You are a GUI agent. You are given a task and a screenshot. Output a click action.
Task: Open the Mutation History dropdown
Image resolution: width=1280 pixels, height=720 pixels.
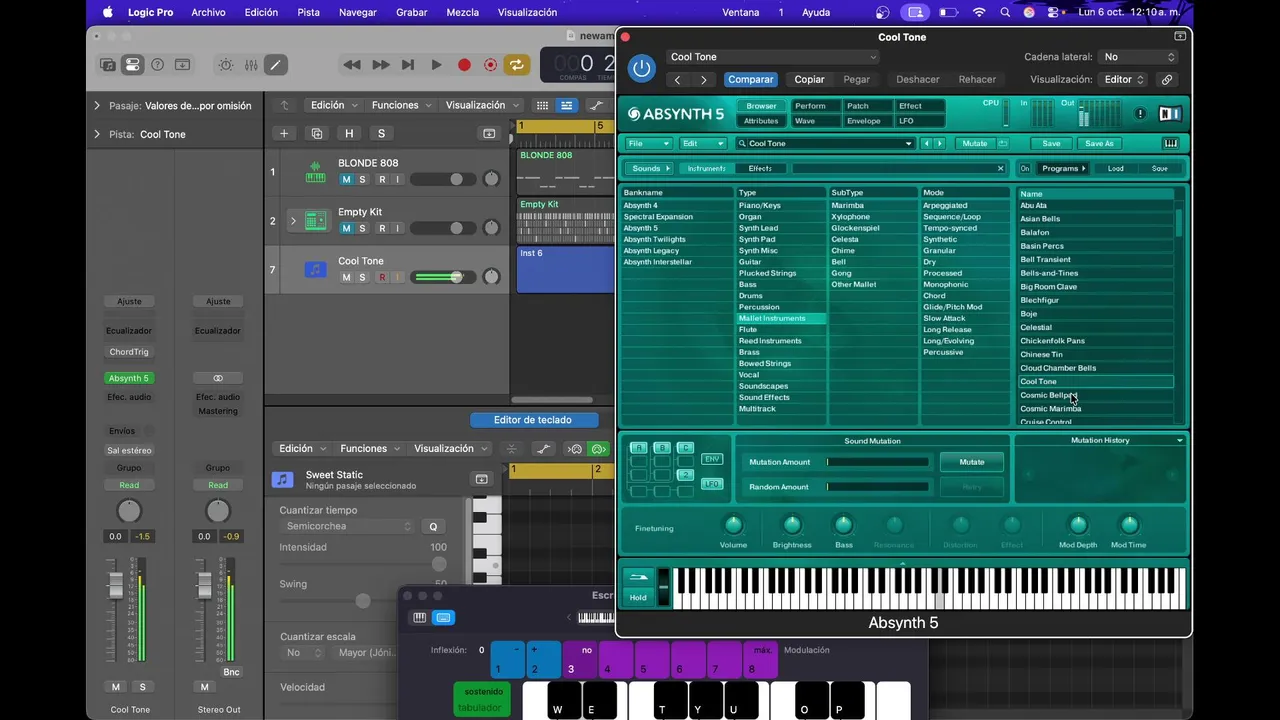[x=1180, y=440]
